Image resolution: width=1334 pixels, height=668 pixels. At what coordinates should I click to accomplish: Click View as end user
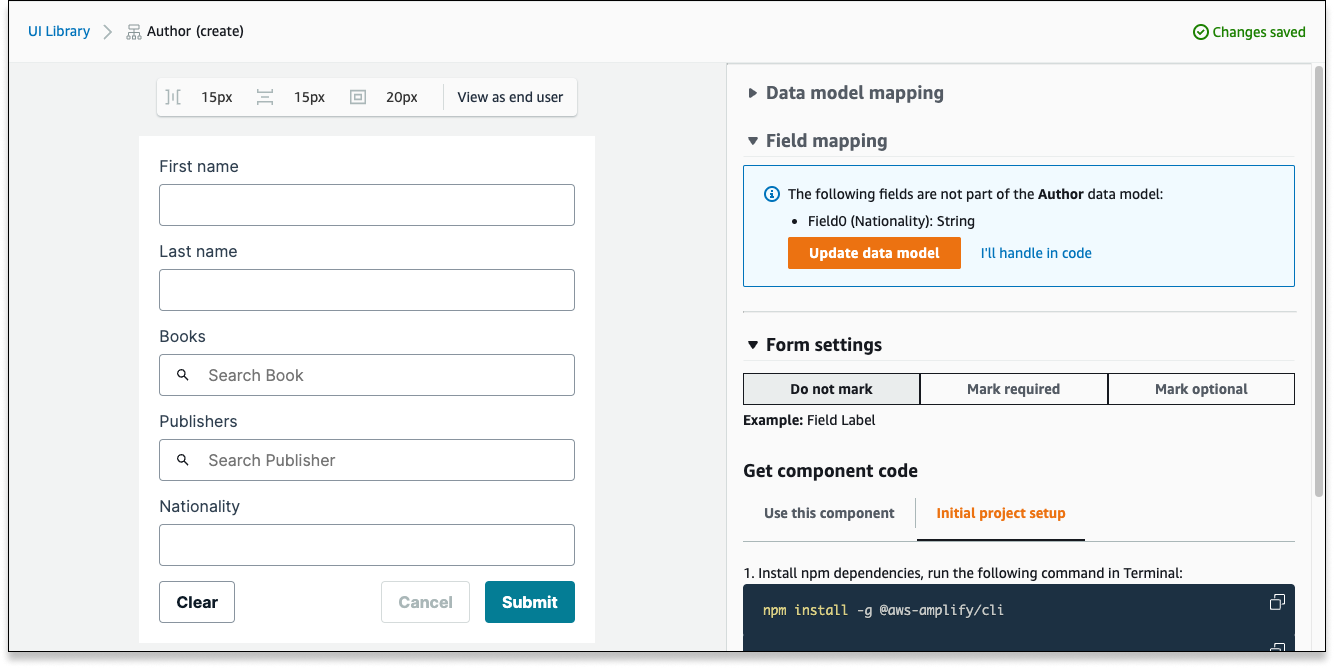[x=510, y=97]
